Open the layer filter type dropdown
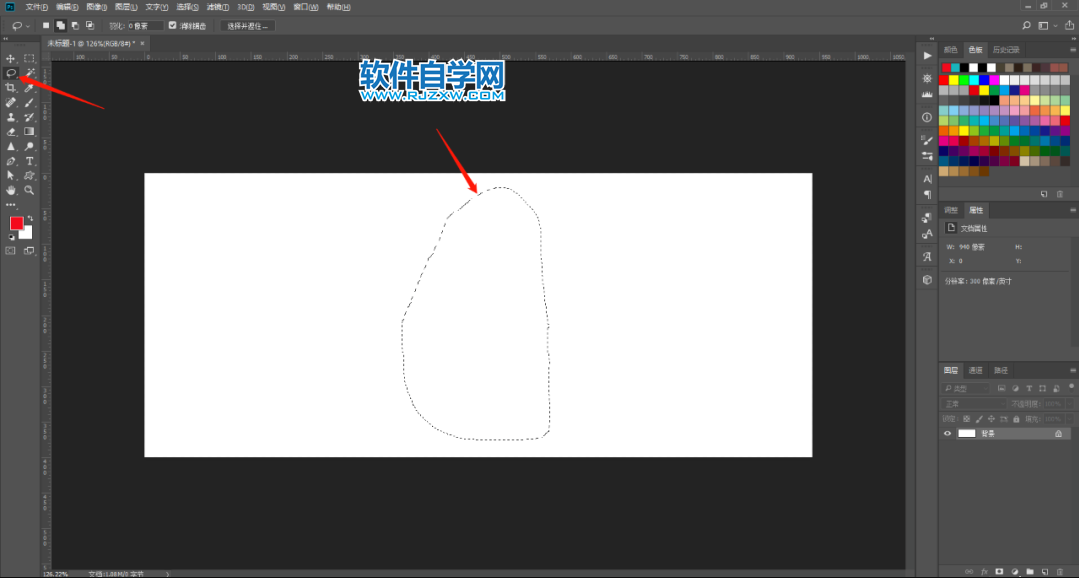1079x578 pixels. click(x=967, y=389)
